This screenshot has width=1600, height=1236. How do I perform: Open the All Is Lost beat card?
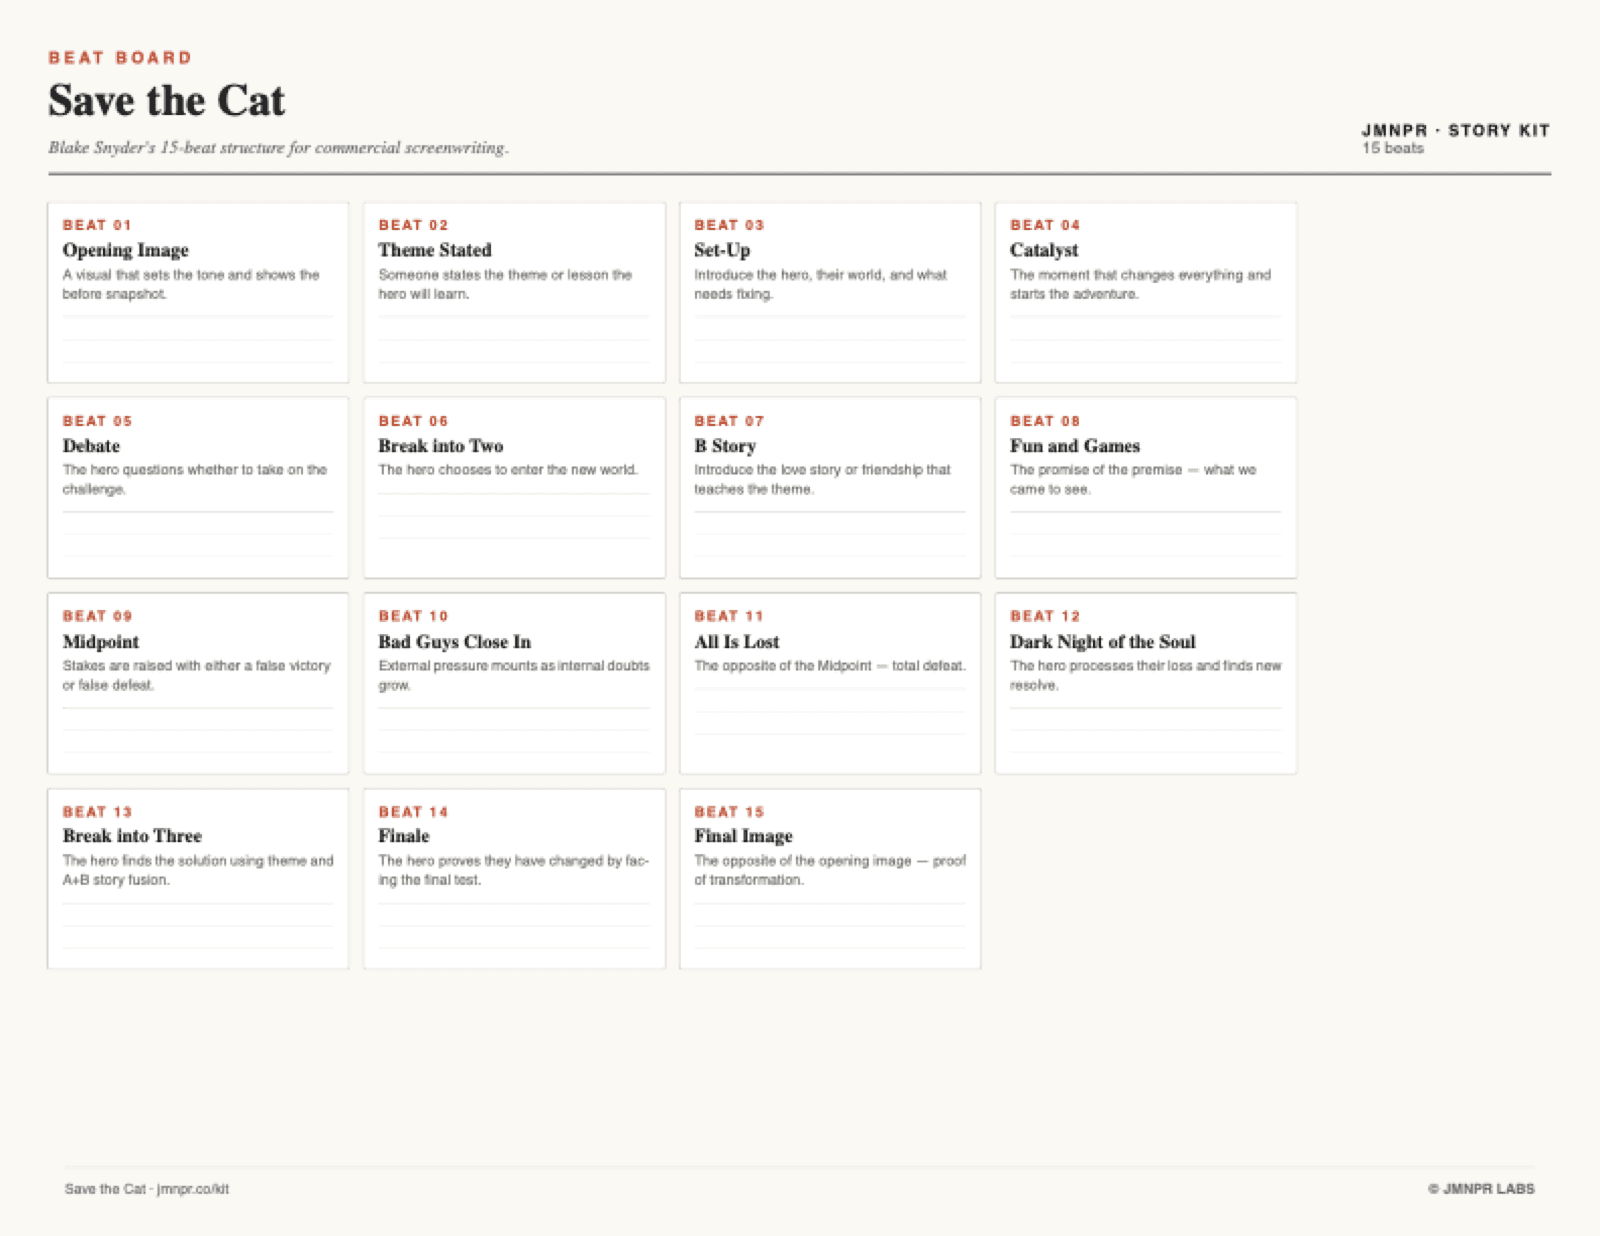coord(737,642)
